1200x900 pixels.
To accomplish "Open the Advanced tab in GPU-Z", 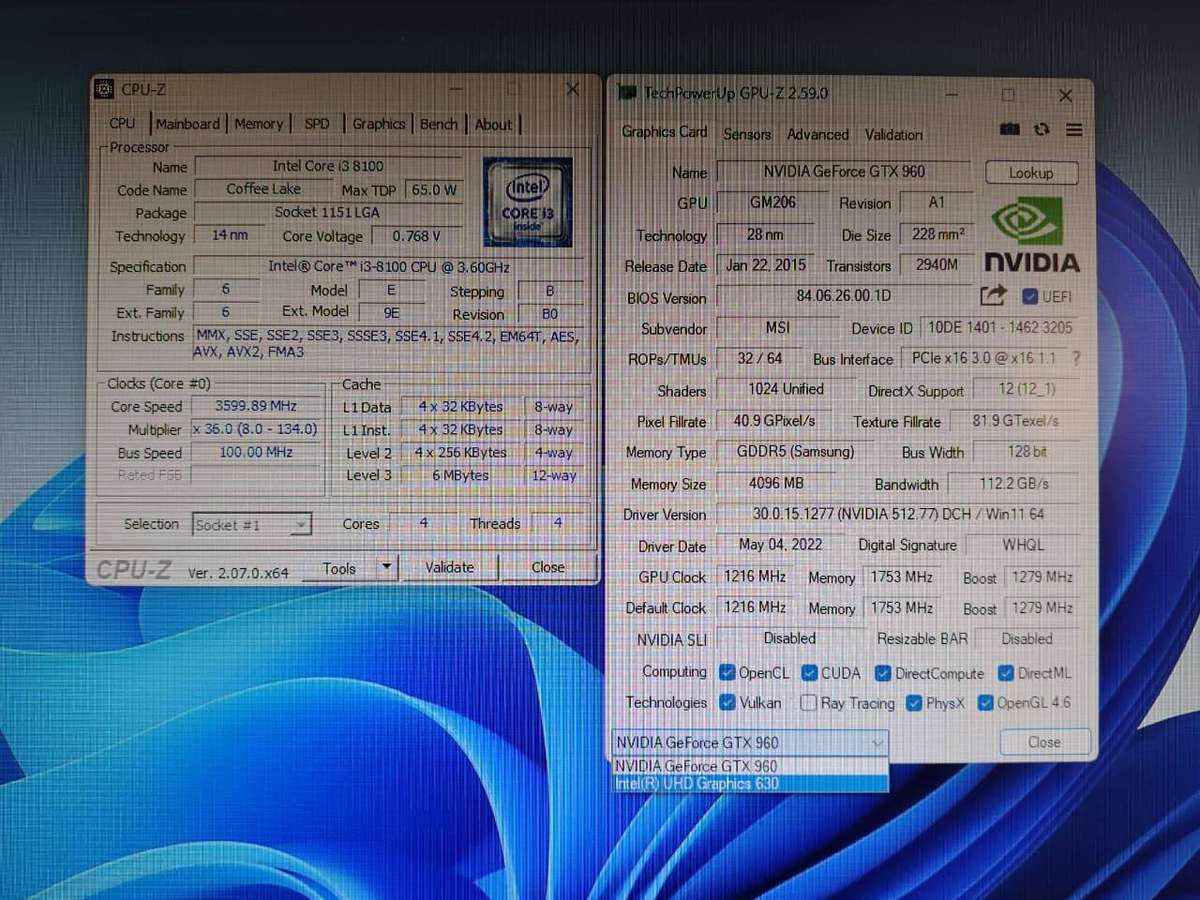I will point(817,134).
